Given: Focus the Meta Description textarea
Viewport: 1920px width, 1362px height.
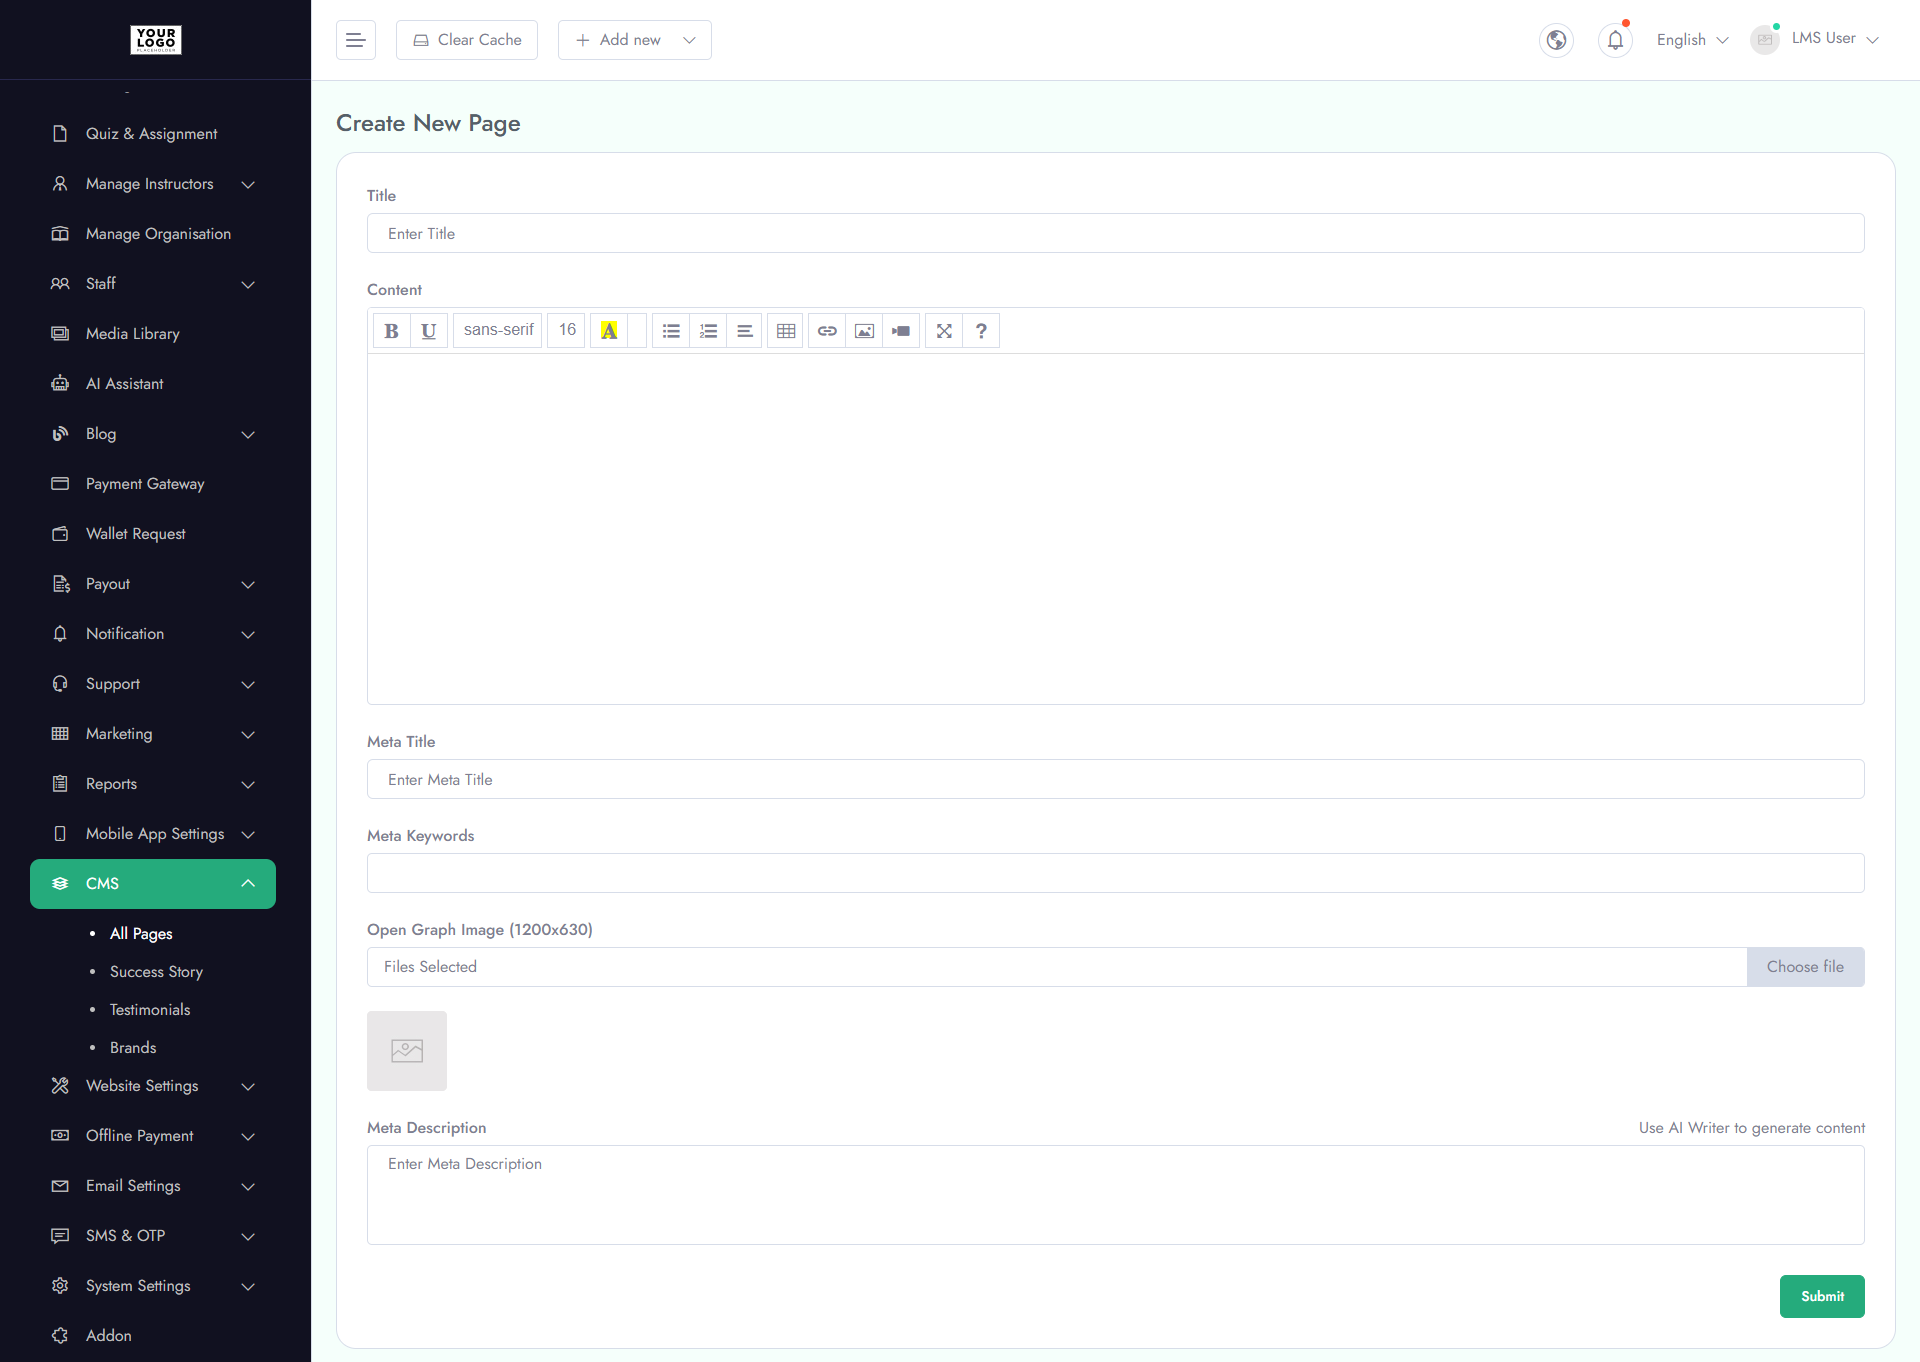Looking at the screenshot, I should pyautogui.click(x=1115, y=1195).
